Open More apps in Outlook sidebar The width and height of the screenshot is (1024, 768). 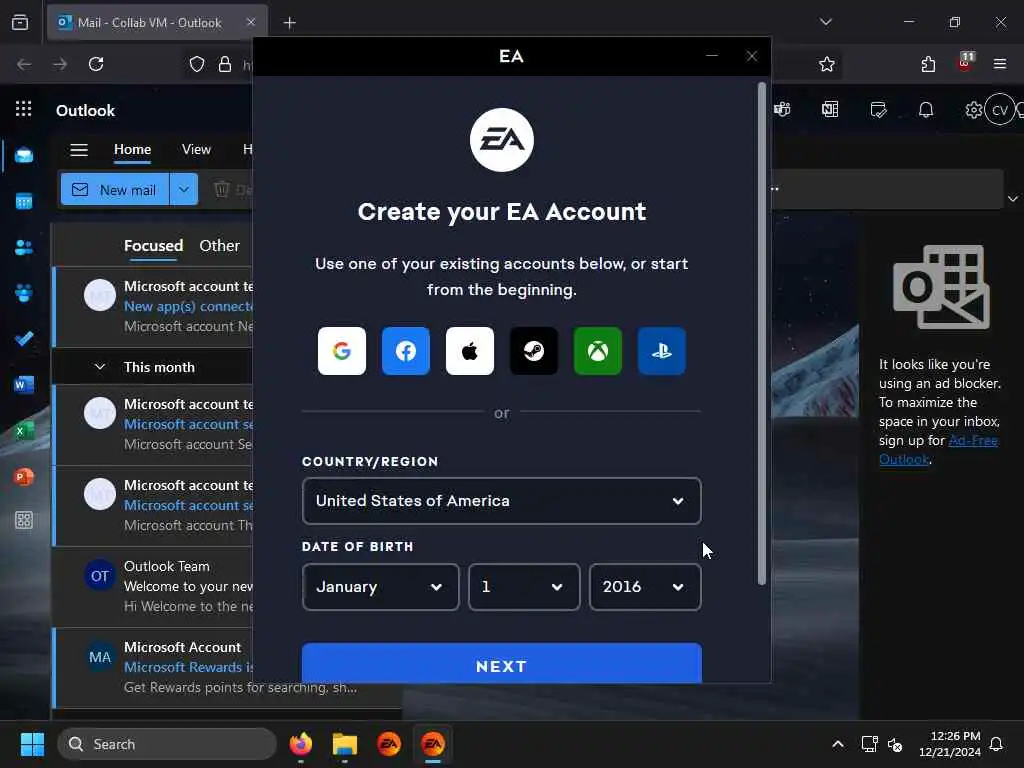click(24, 520)
